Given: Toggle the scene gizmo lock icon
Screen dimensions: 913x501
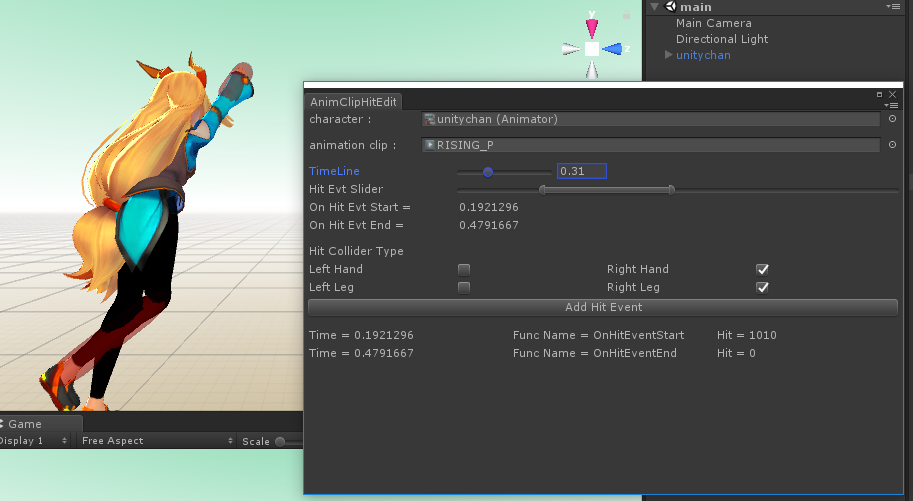Looking at the screenshot, I should [627, 15].
